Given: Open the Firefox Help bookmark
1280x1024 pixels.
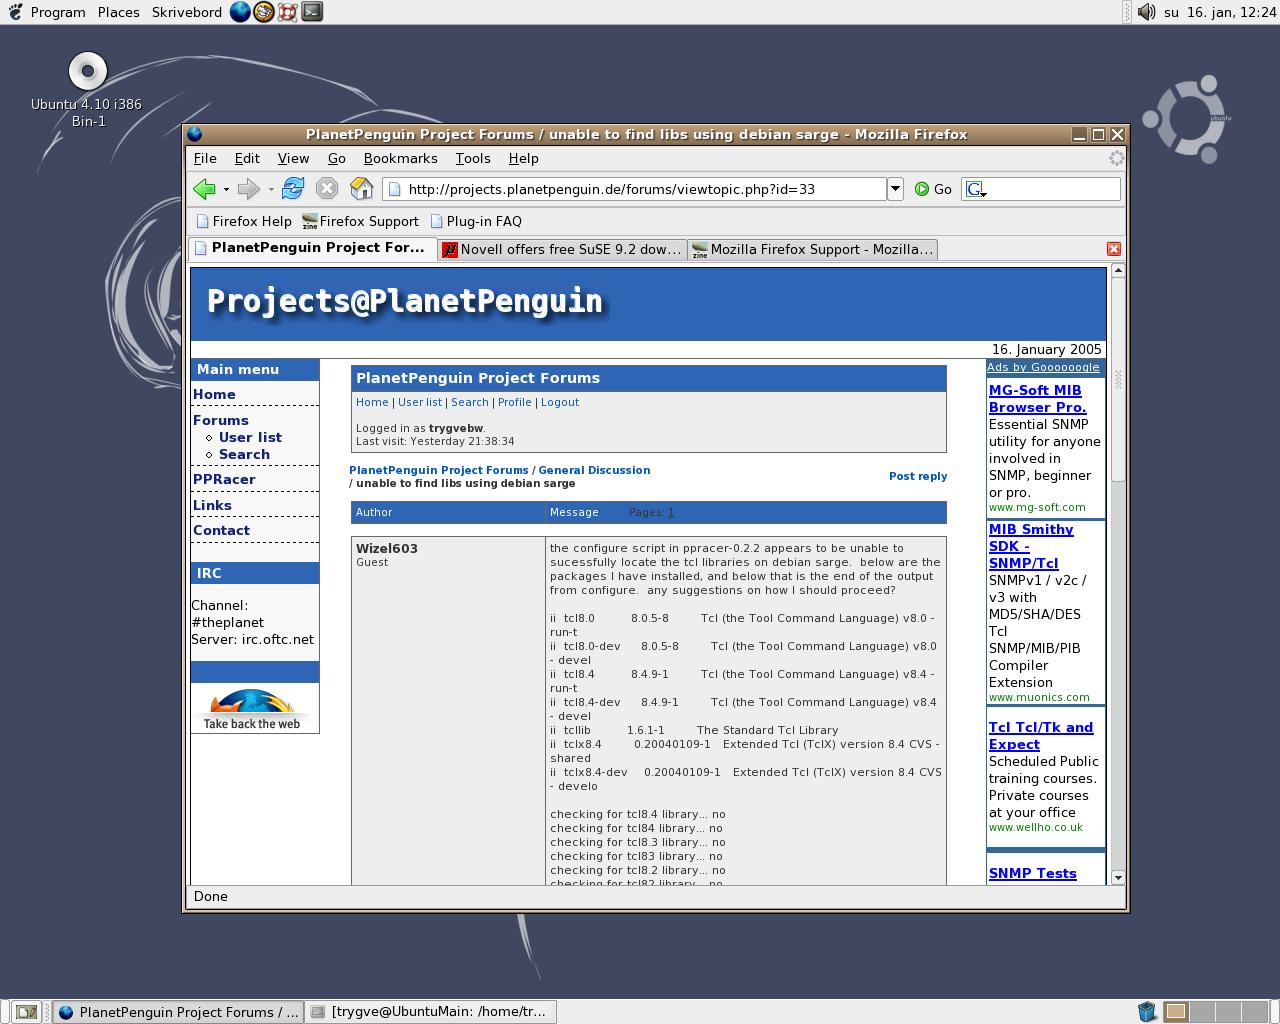Looking at the screenshot, I should click(244, 221).
